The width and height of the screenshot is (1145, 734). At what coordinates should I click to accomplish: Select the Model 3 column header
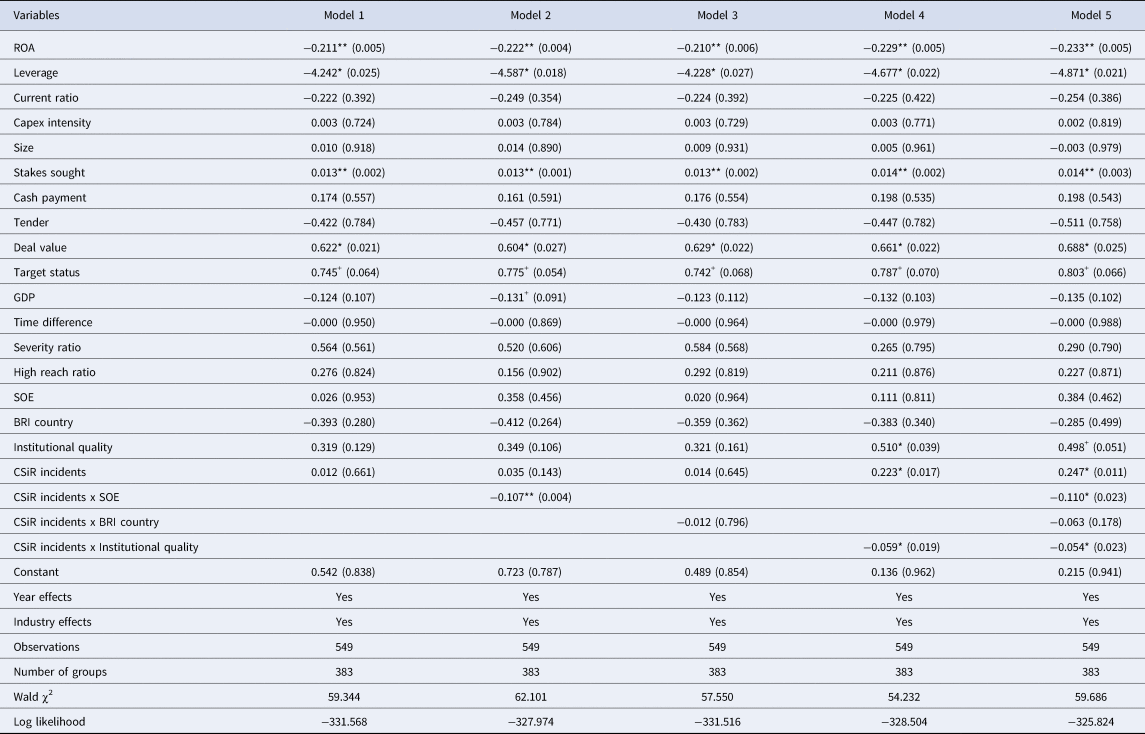click(717, 17)
